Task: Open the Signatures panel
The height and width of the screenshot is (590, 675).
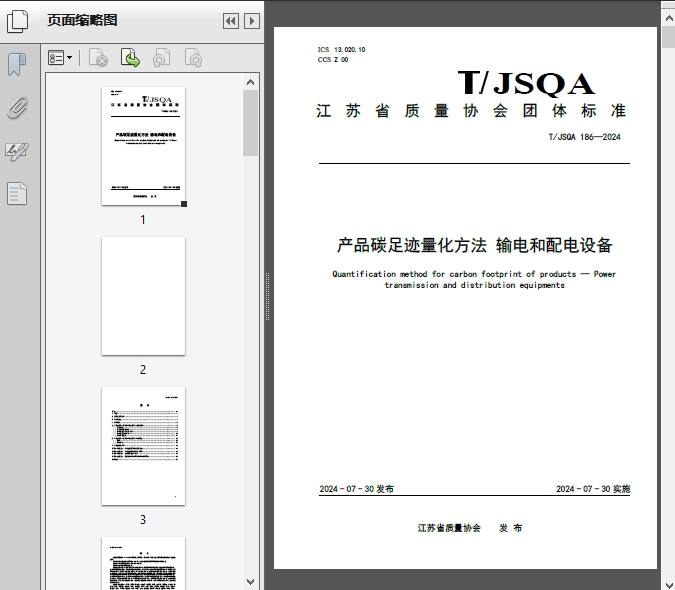Action: click(17, 151)
